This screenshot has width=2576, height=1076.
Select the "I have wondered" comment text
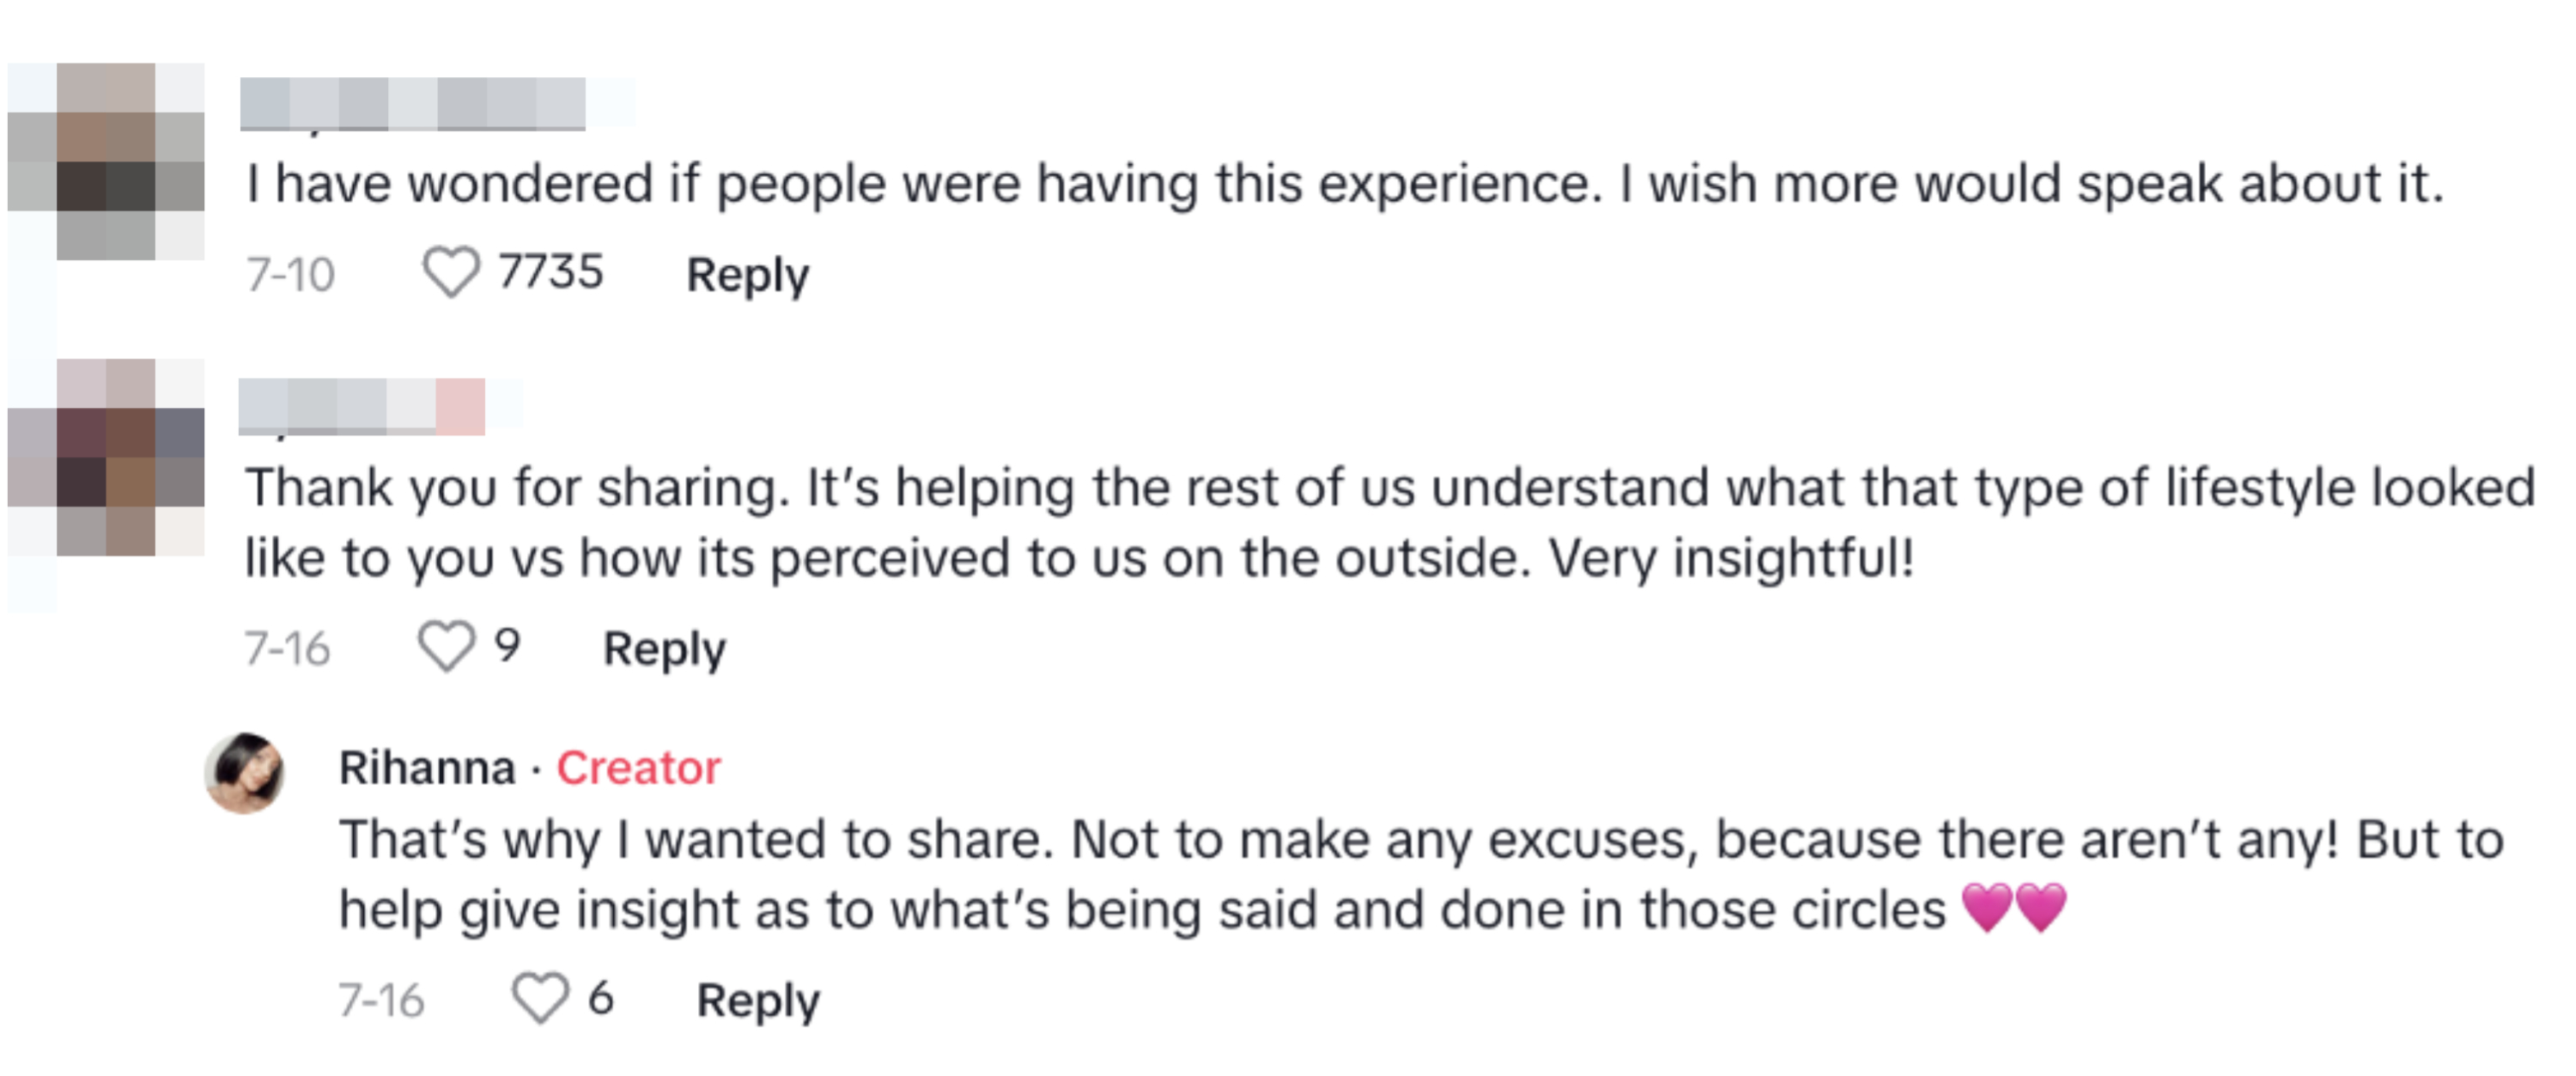pyautogui.click(x=1344, y=184)
